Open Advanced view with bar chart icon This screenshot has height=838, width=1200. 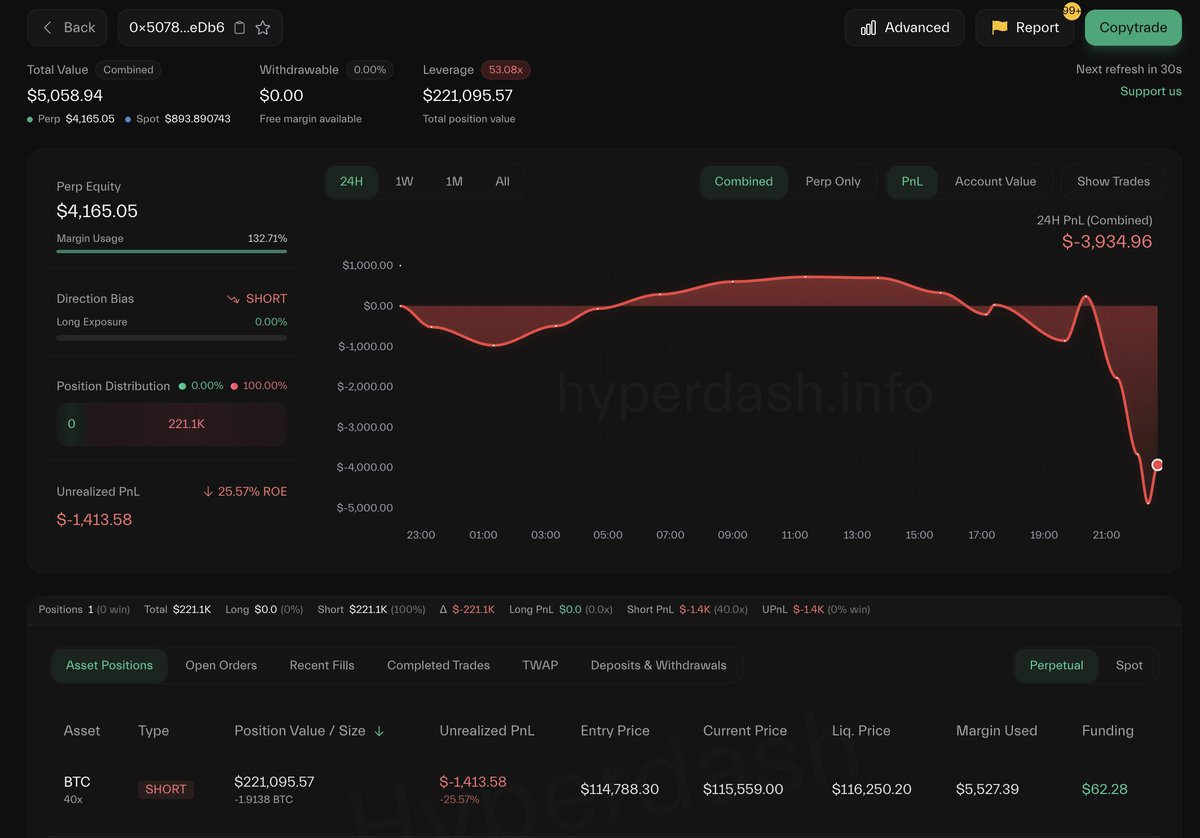pyautogui.click(x=905, y=28)
